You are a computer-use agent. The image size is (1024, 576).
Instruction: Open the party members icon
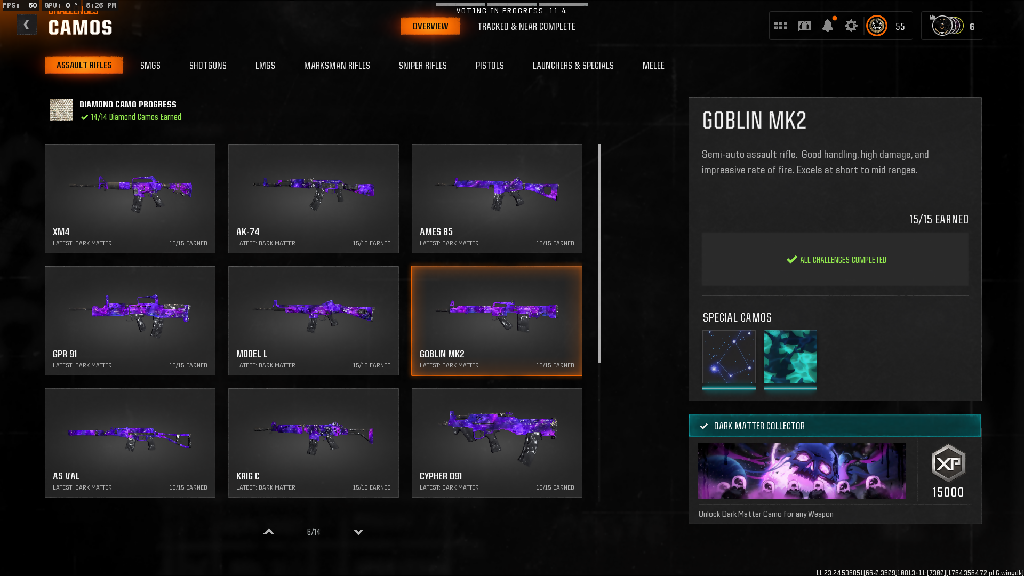[x=945, y=26]
